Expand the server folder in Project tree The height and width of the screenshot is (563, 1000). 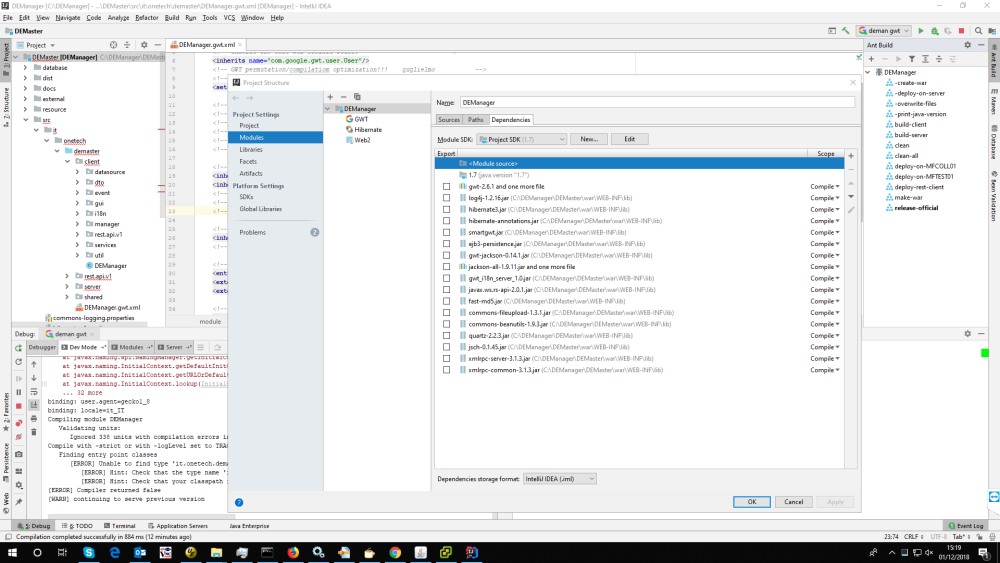[67, 287]
